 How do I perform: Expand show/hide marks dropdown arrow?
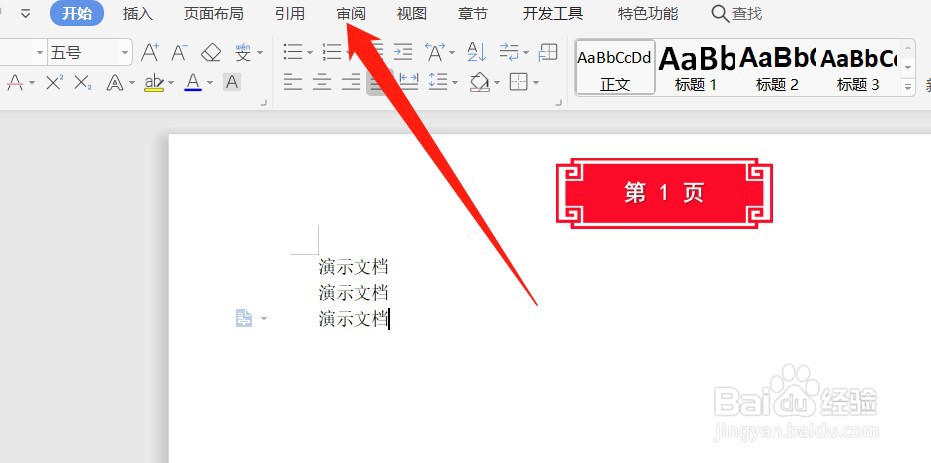(x=526, y=53)
